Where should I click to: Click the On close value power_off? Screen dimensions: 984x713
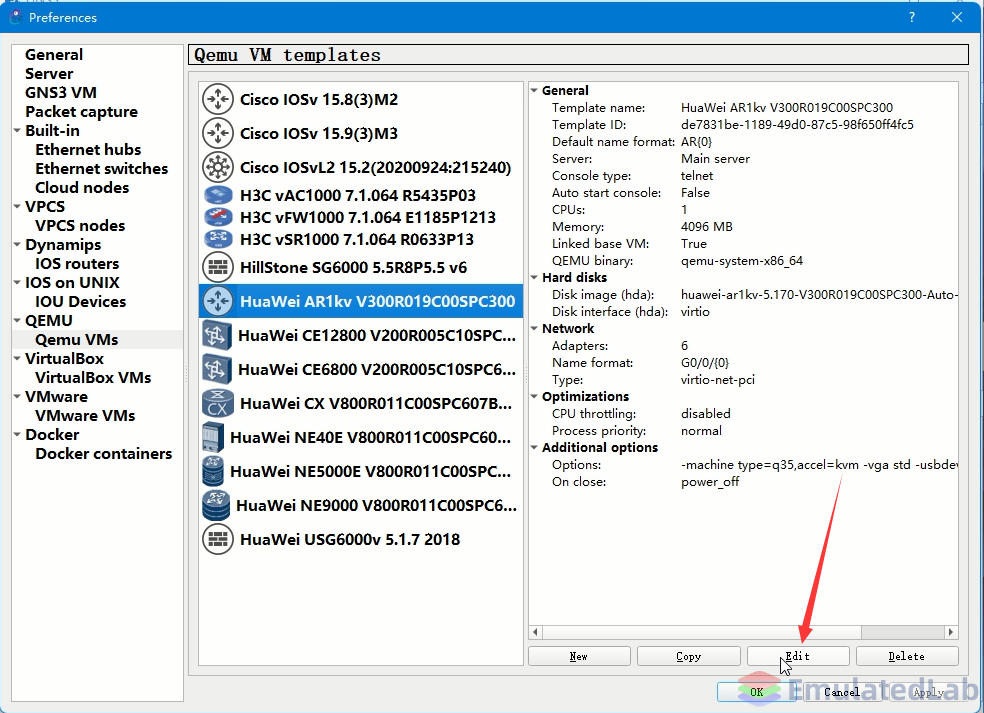coord(710,482)
